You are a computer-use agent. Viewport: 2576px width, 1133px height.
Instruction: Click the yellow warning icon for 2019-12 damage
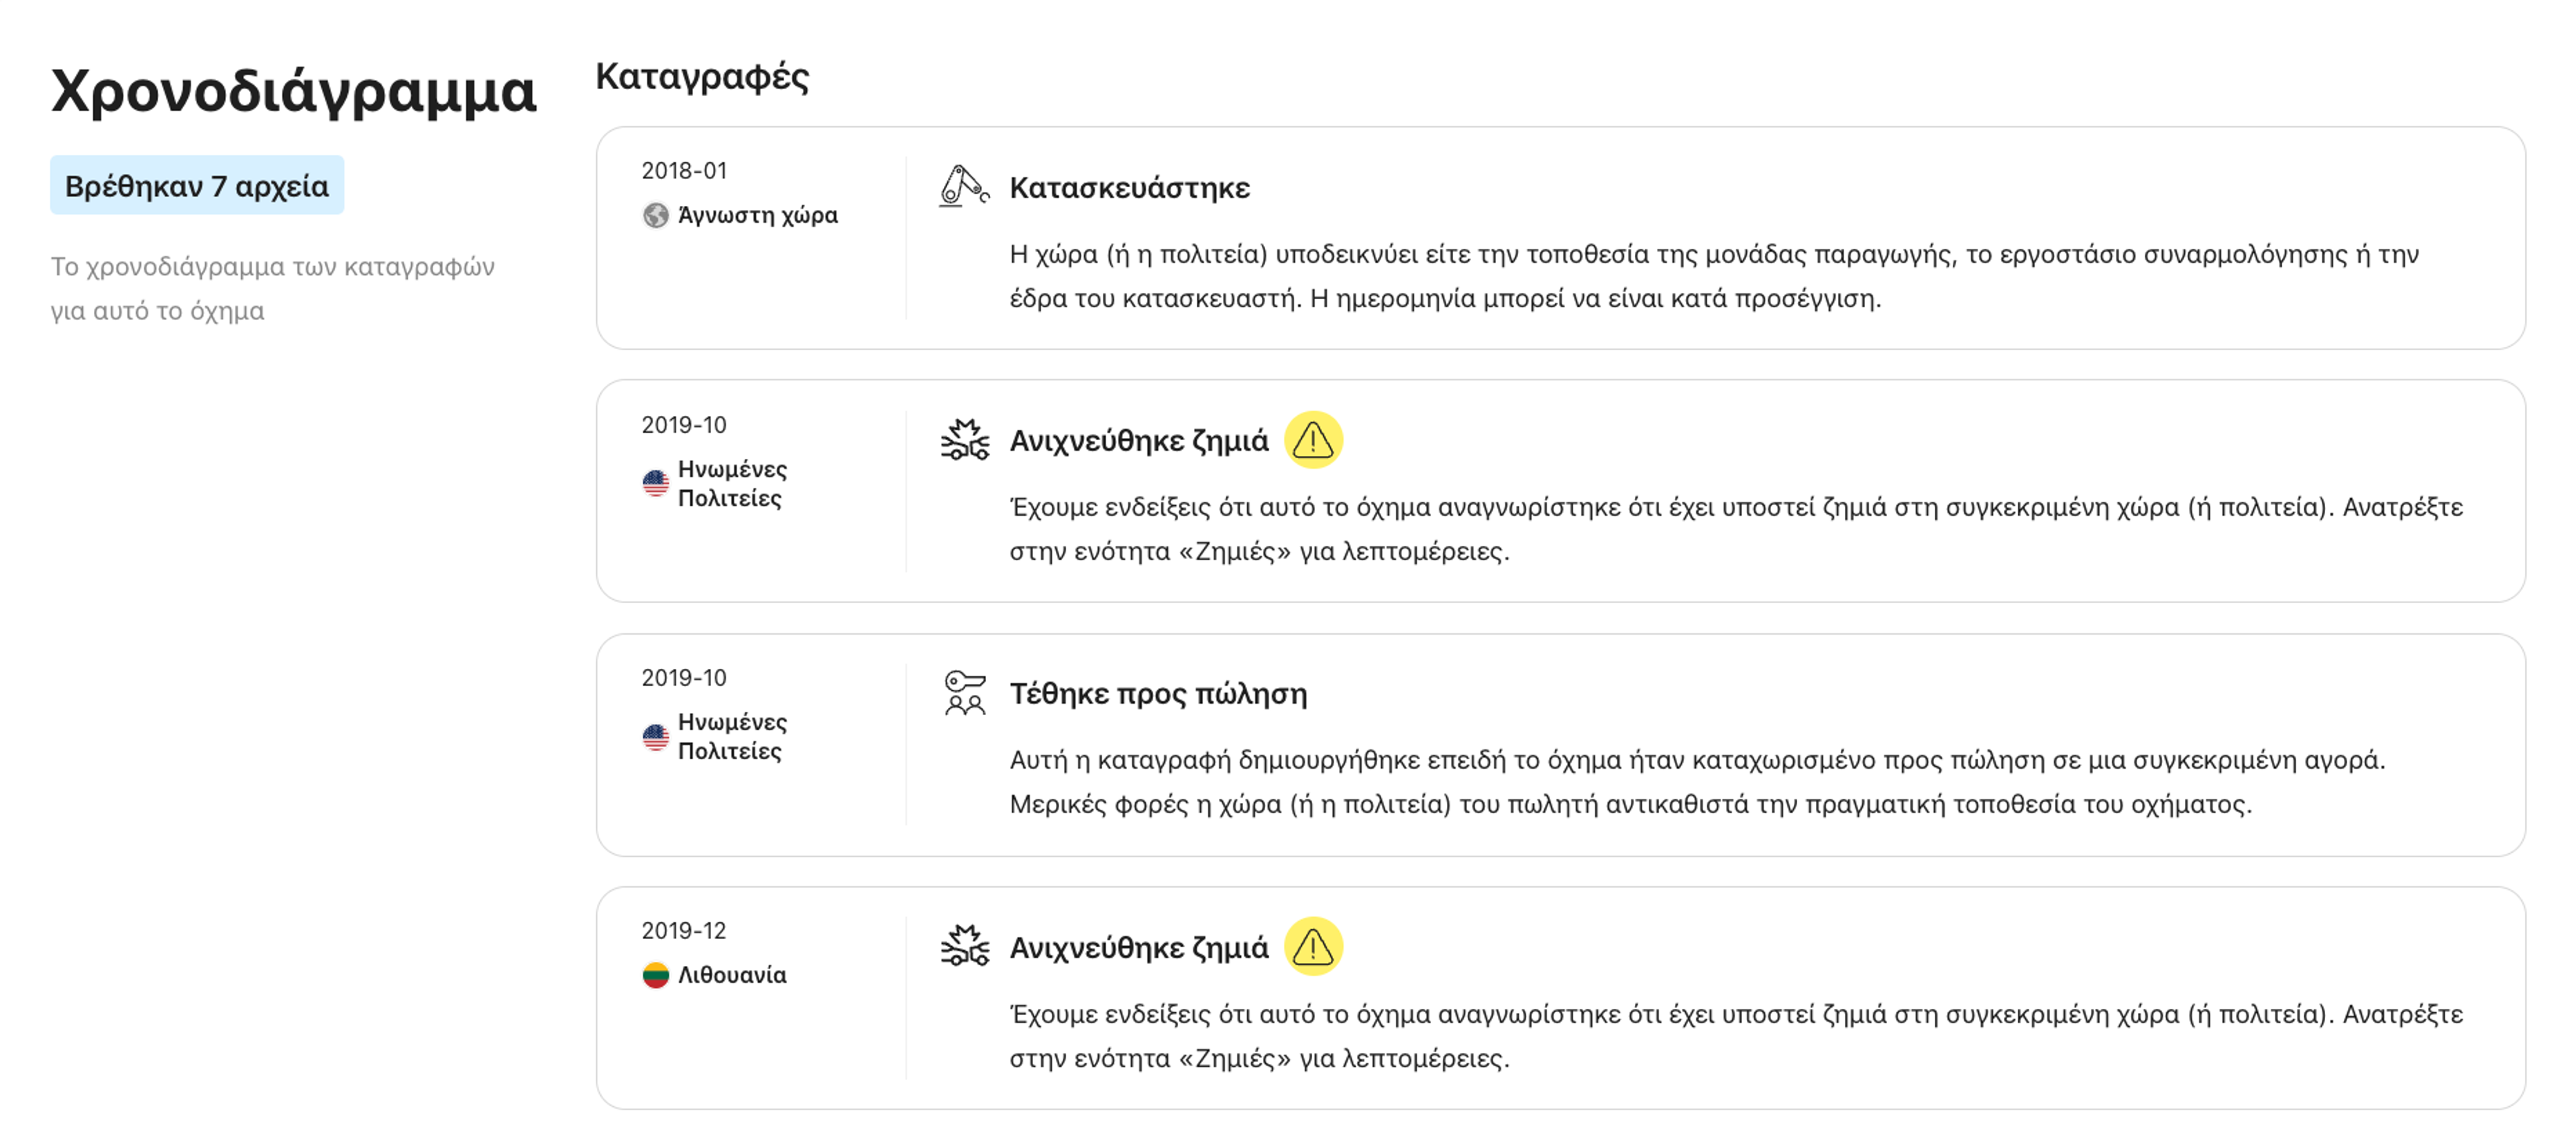(x=1312, y=946)
